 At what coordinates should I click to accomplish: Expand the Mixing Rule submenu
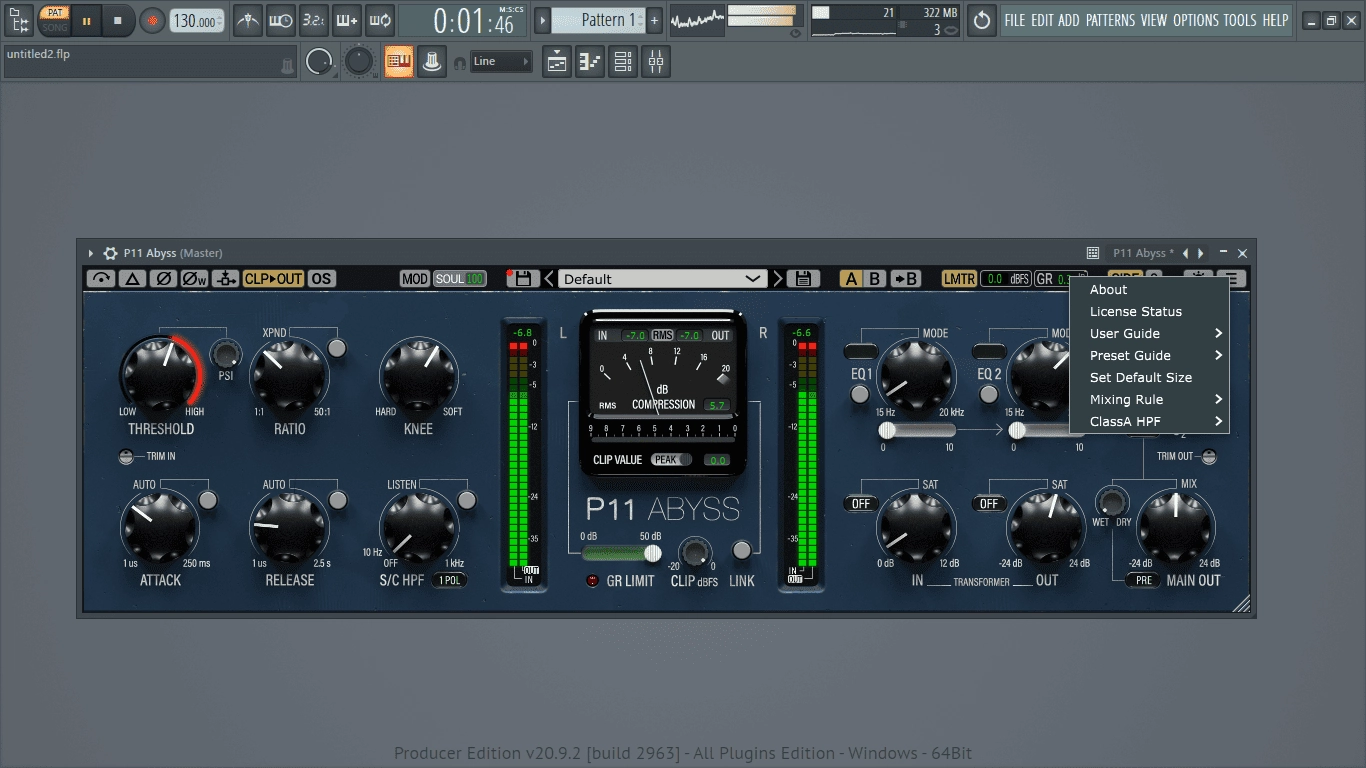(x=1149, y=400)
